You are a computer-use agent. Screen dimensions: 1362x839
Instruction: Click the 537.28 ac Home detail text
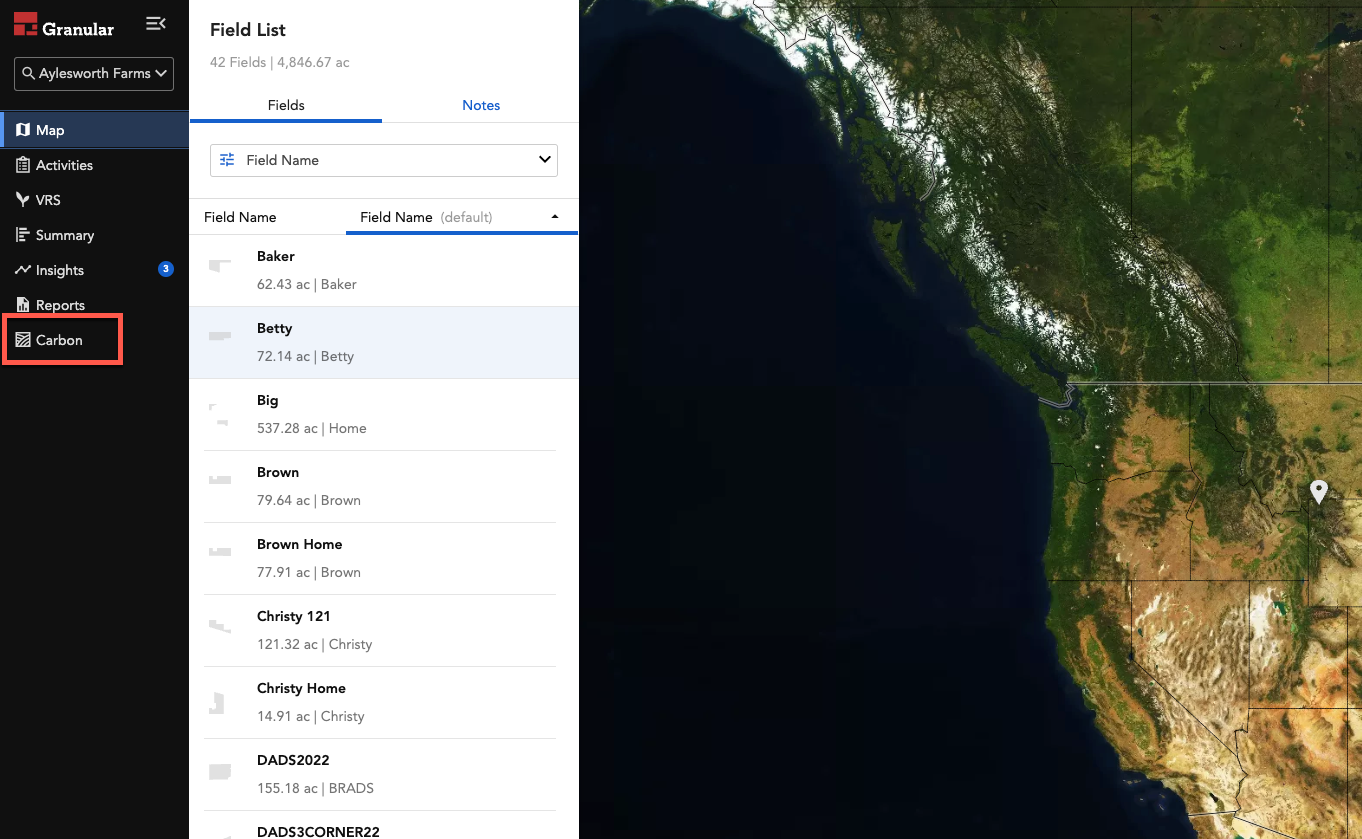(312, 428)
